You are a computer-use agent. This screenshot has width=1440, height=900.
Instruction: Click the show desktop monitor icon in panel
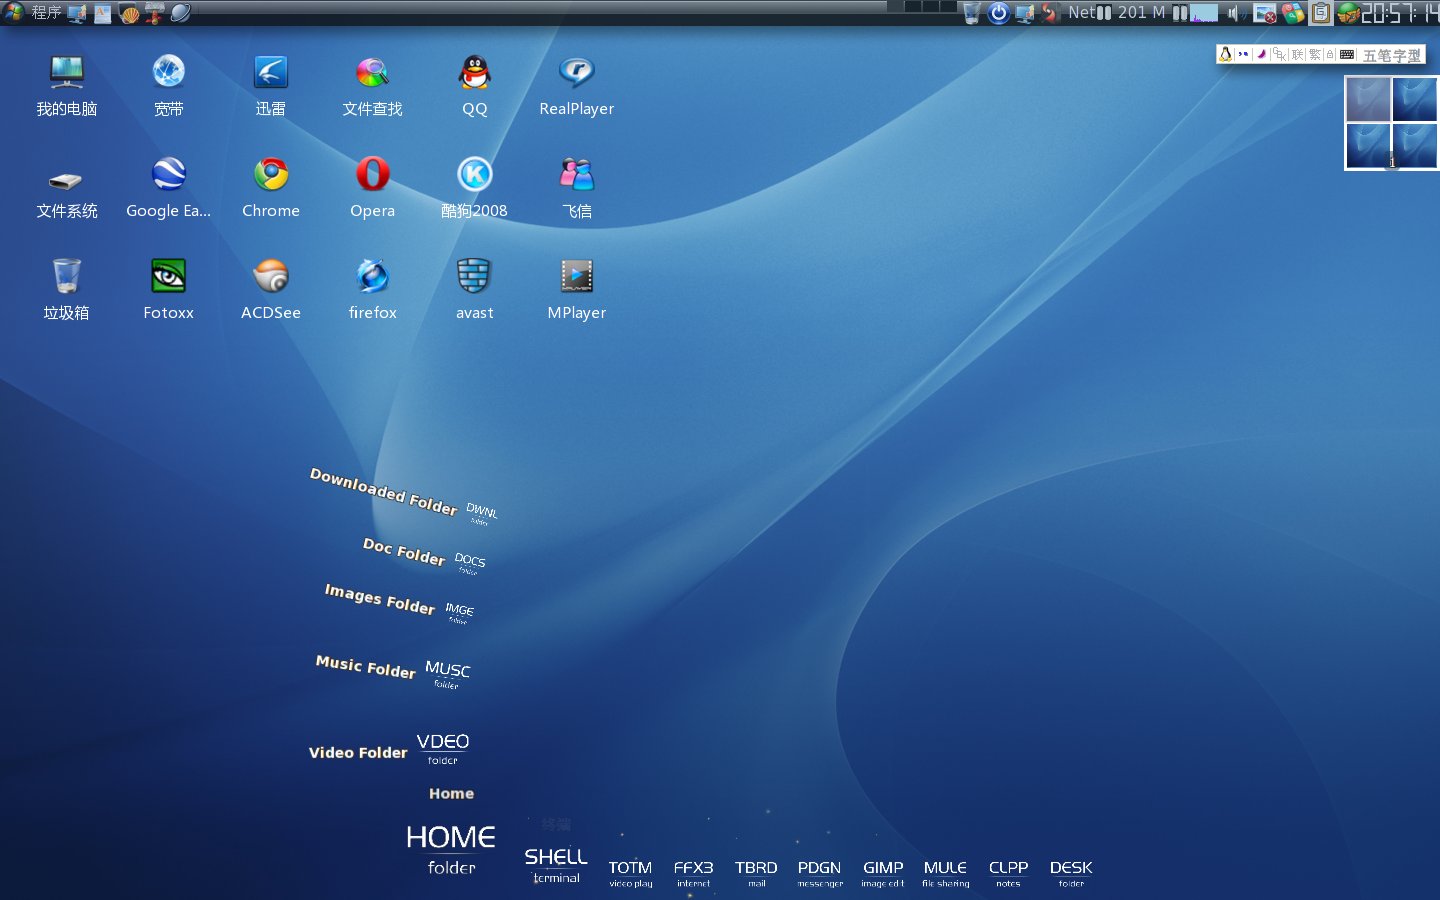tap(77, 13)
